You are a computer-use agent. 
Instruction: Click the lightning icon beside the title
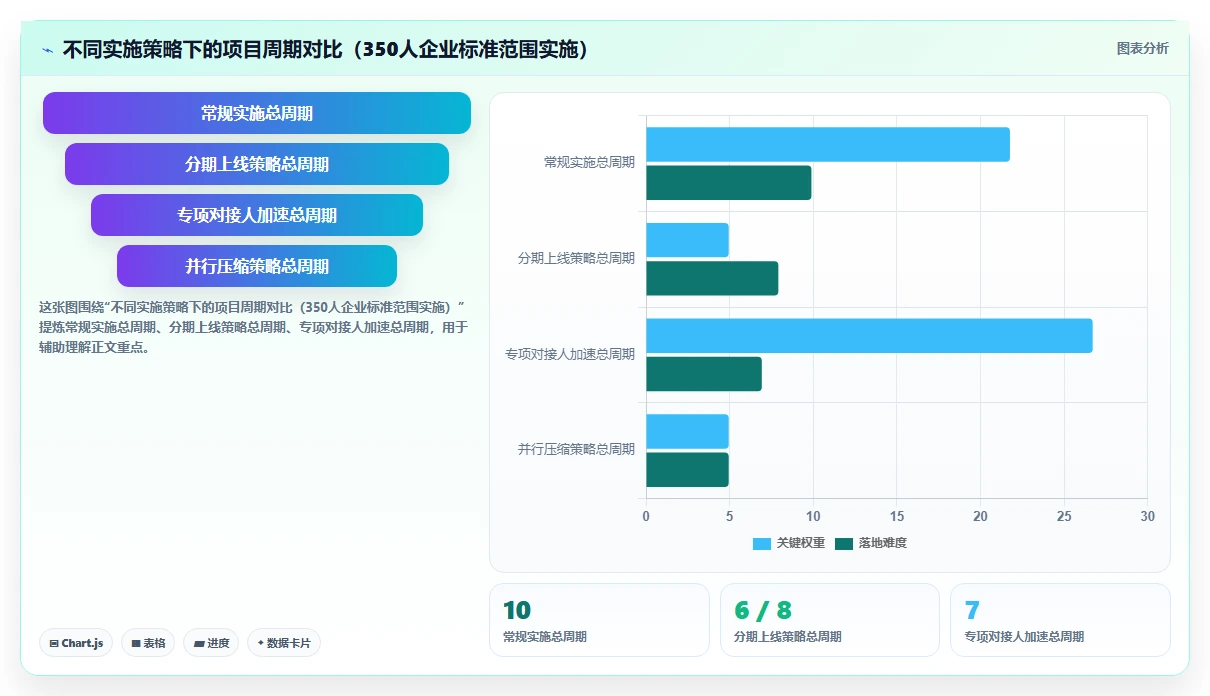click(x=47, y=49)
